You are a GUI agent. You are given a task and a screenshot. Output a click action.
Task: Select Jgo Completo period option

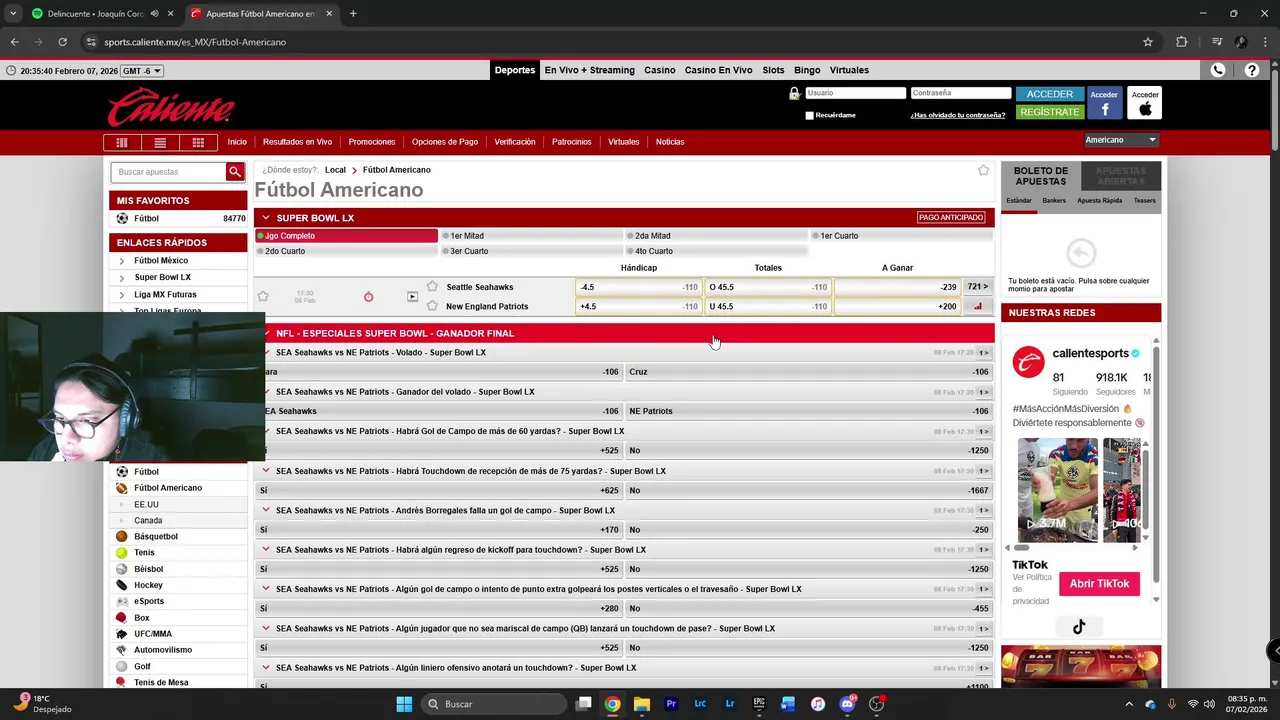[346, 236]
